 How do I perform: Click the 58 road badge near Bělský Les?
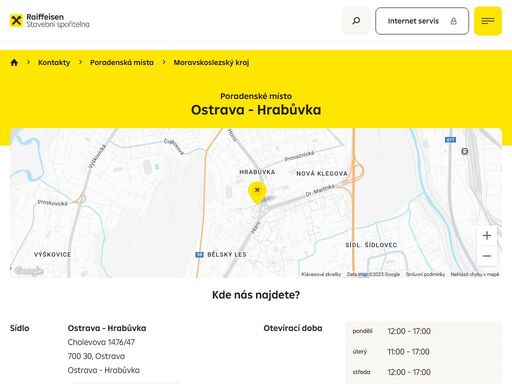tap(199, 255)
